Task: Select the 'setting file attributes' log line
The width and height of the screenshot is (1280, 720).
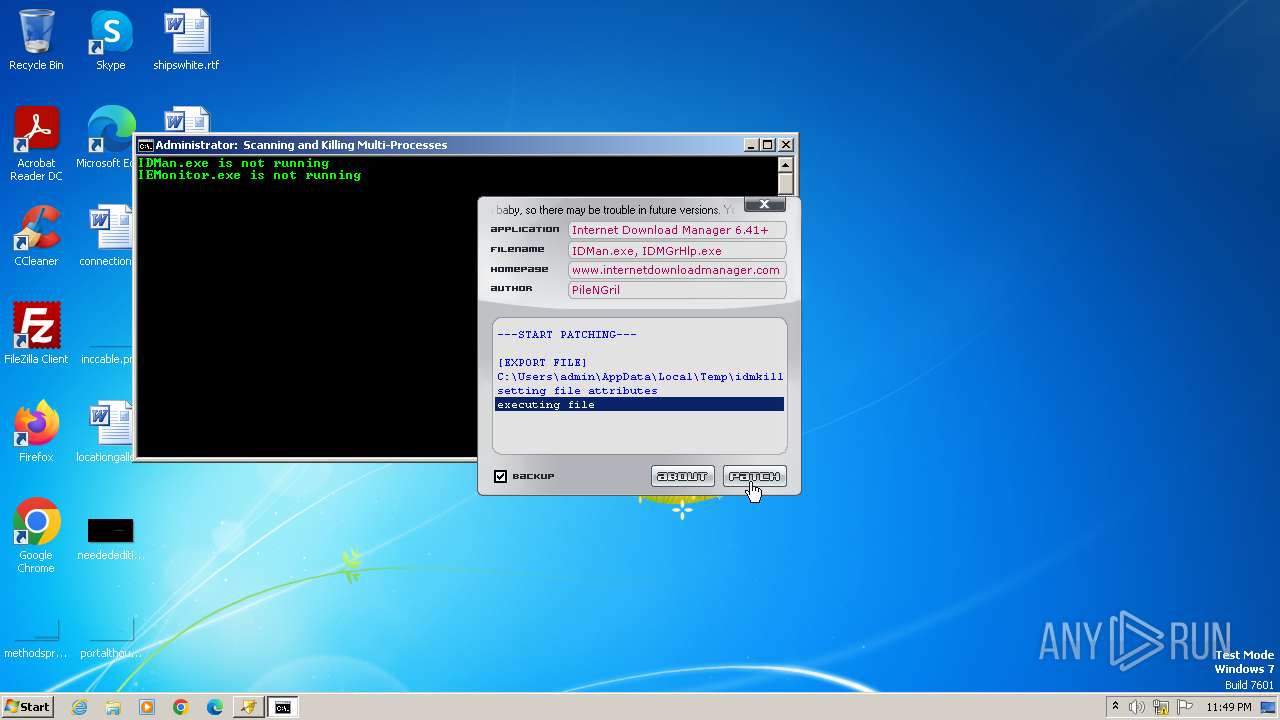Action: [639, 391]
